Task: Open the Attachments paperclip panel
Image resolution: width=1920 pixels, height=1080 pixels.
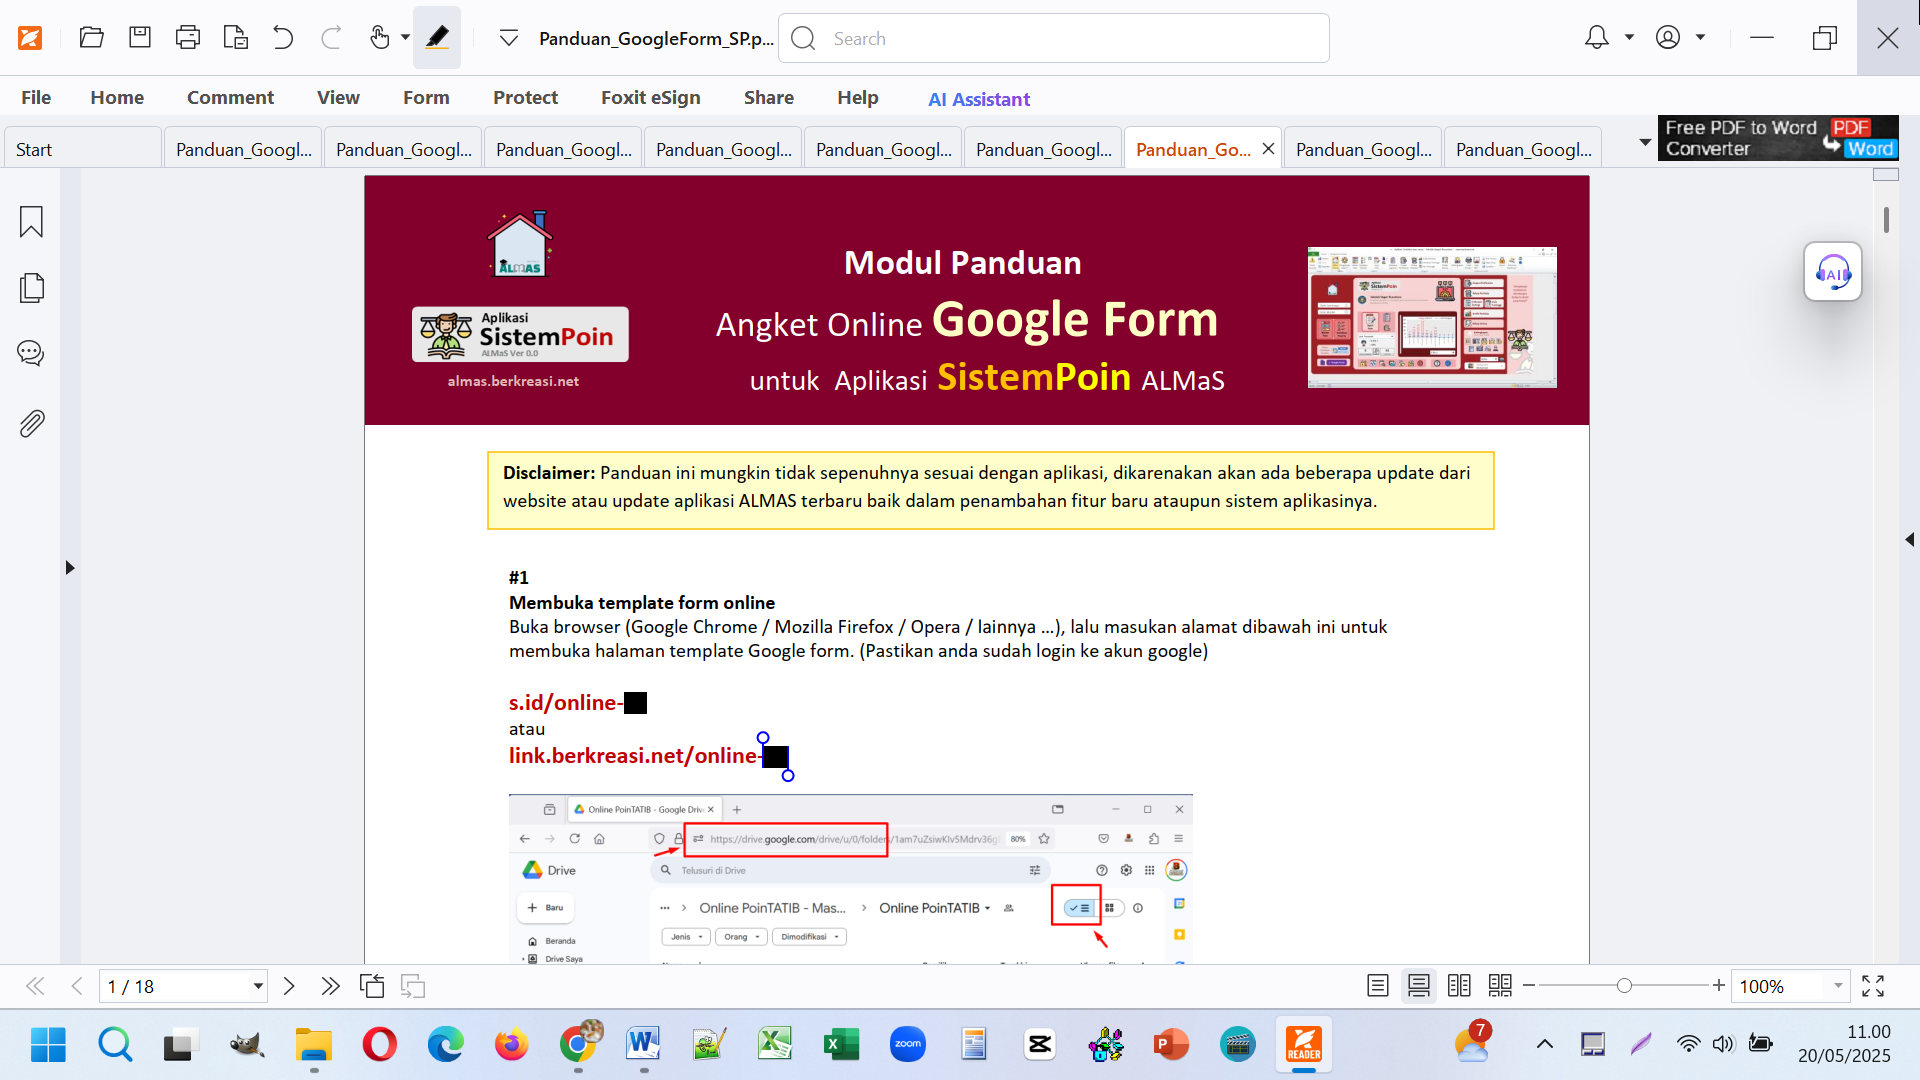Action: 31,424
